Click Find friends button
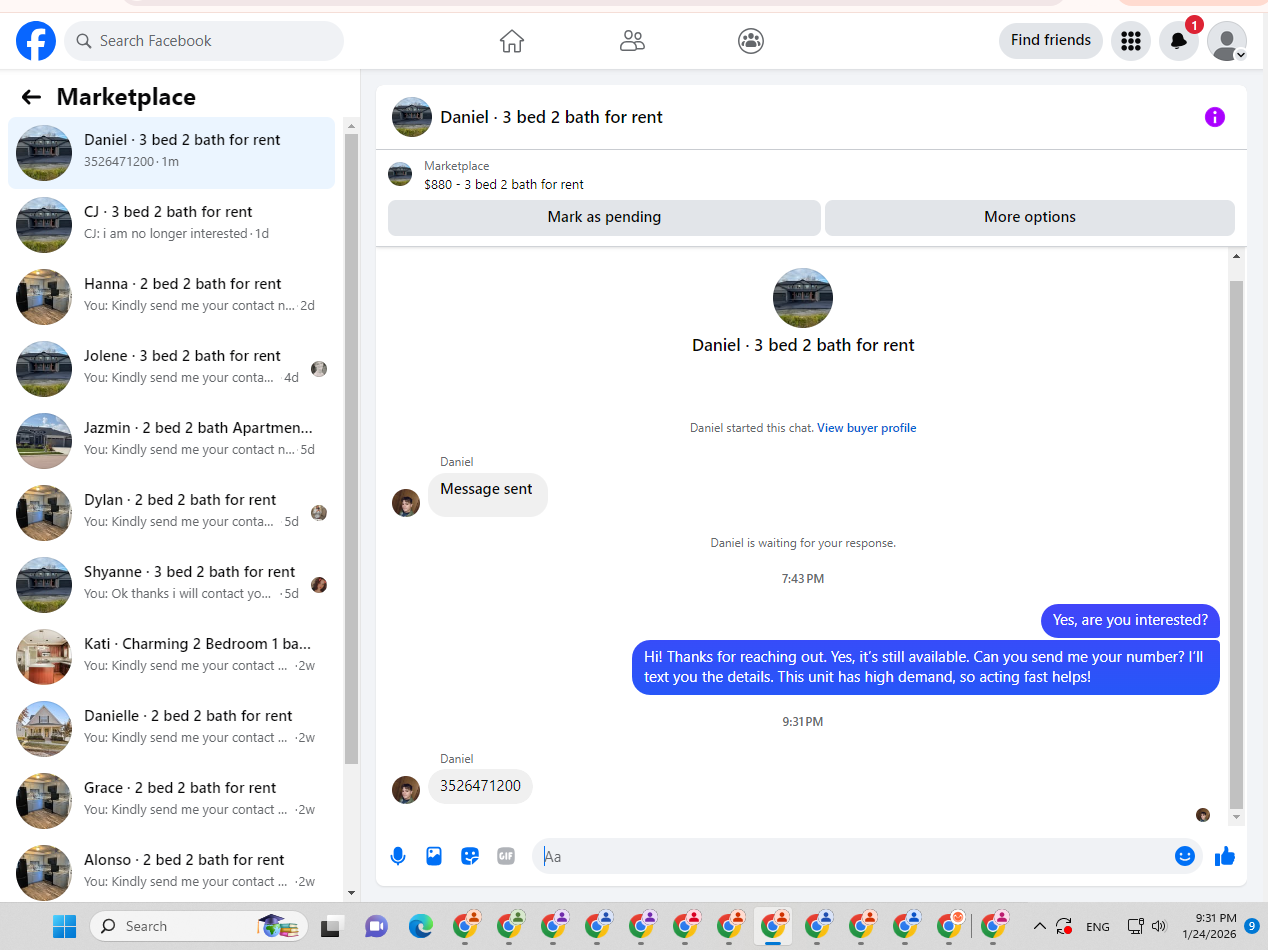The height and width of the screenshot is (950, 1268). (1051, 41)
